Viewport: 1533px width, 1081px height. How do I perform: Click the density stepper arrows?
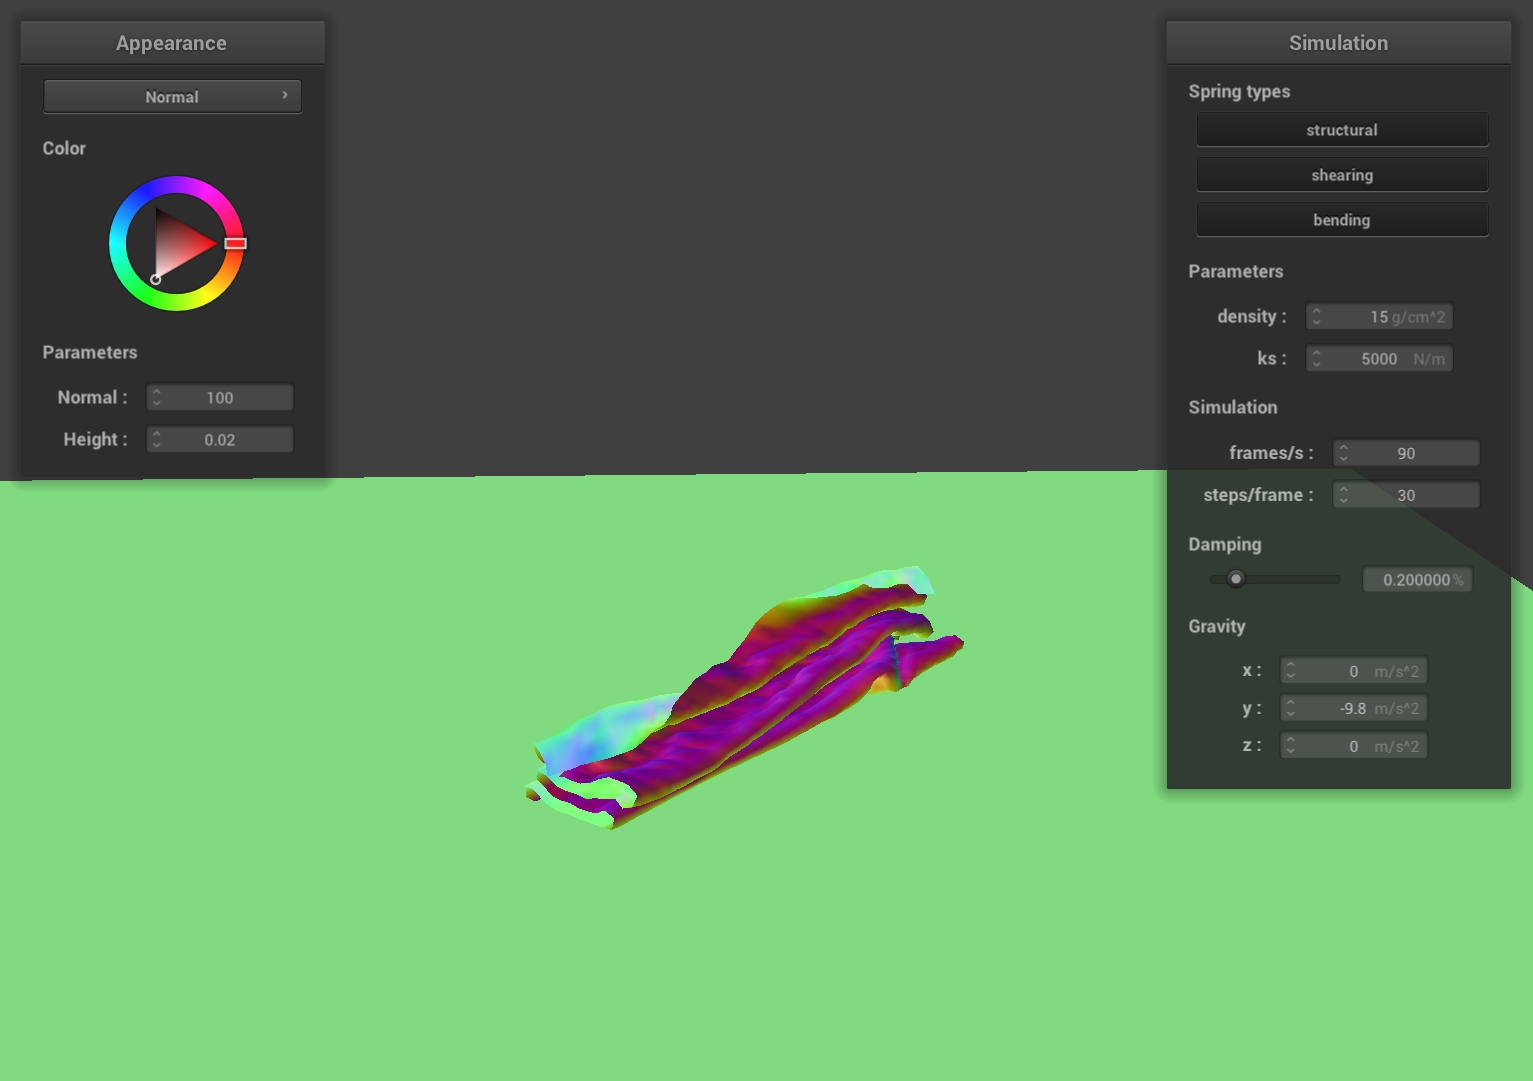pos(1317,317)
